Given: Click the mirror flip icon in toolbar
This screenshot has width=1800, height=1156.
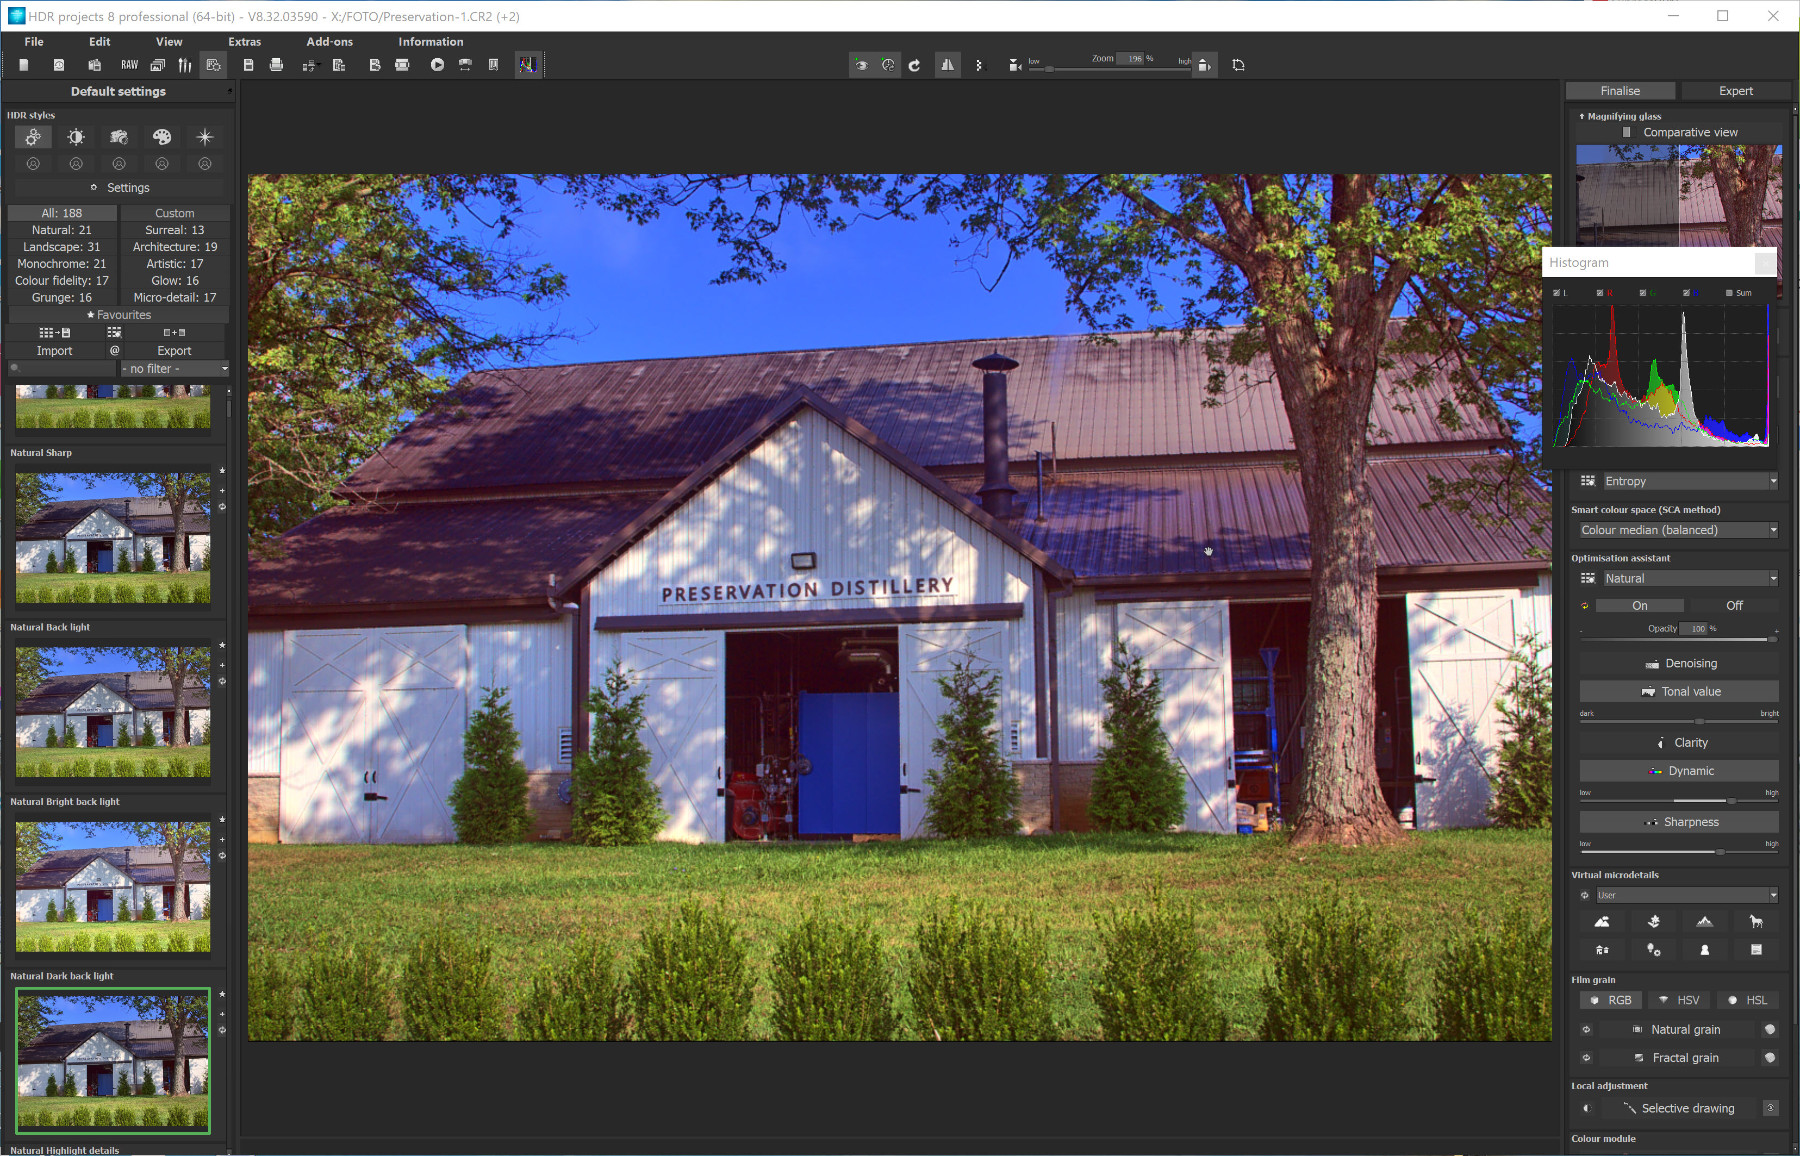Looking at the screenshot, I should [947, 65].
